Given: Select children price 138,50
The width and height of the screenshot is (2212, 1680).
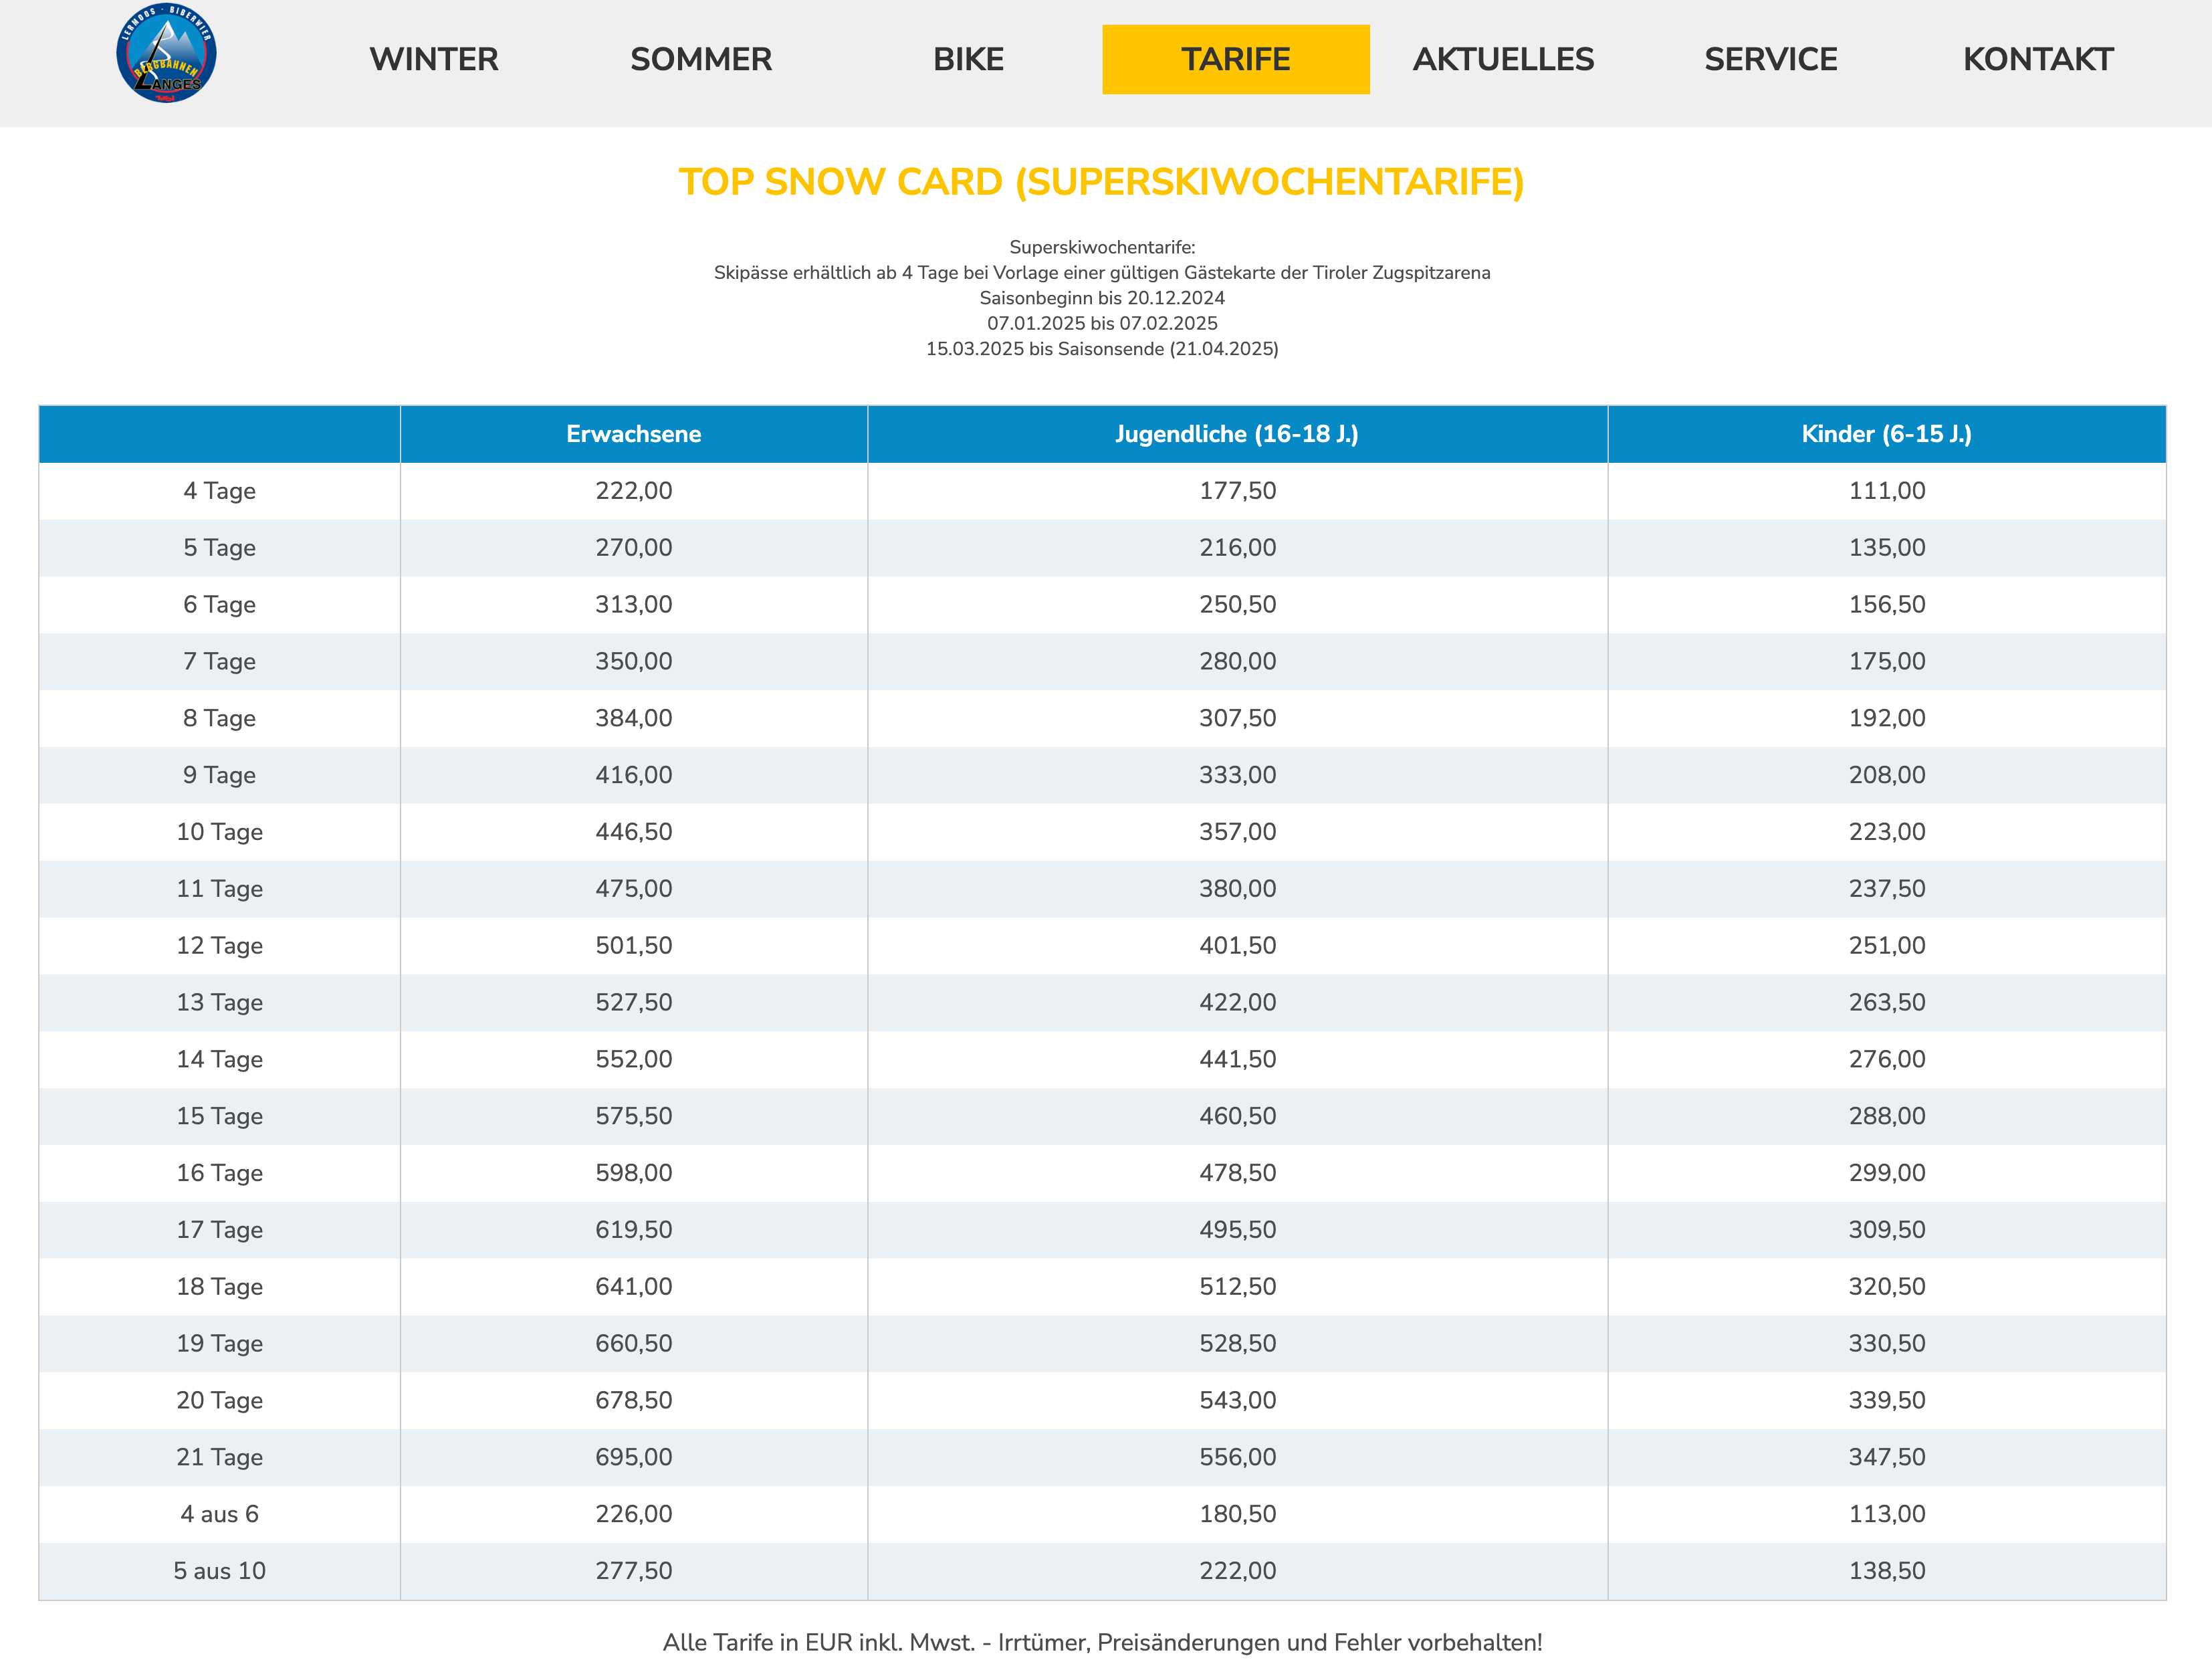Looking at the screenshot, I should (1887, 1572).
